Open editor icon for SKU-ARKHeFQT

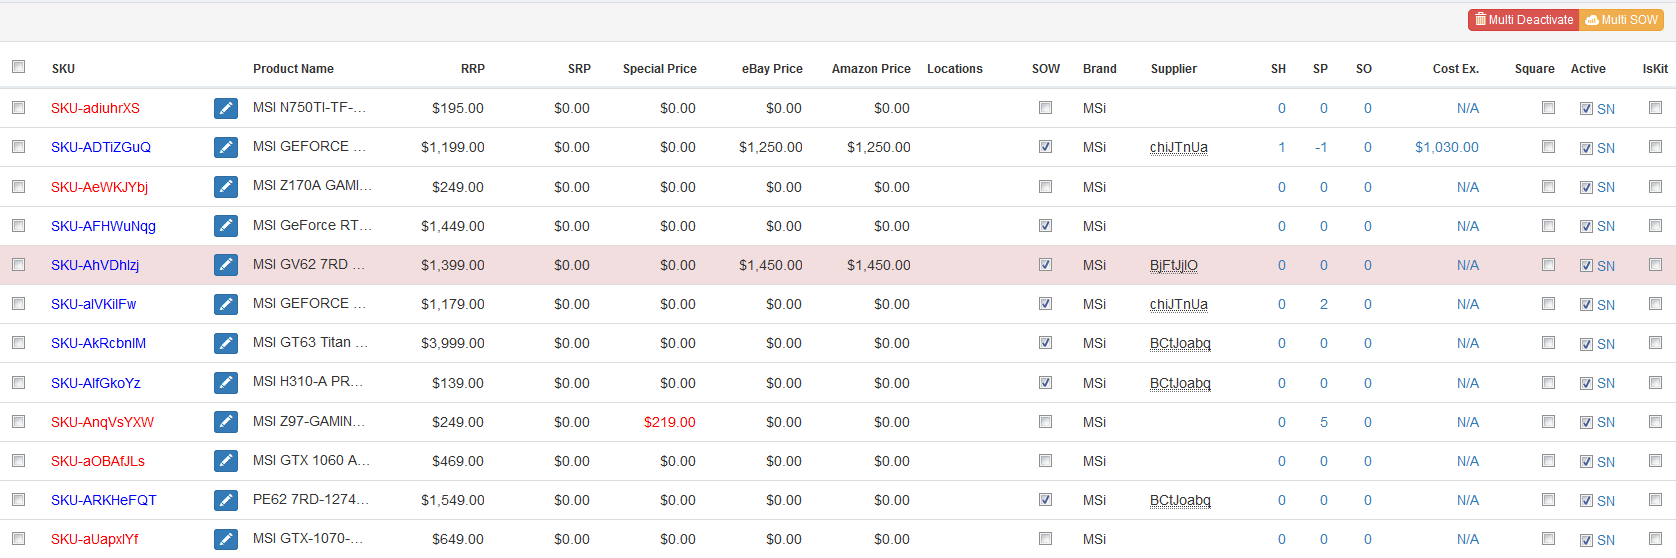point(226,500)
